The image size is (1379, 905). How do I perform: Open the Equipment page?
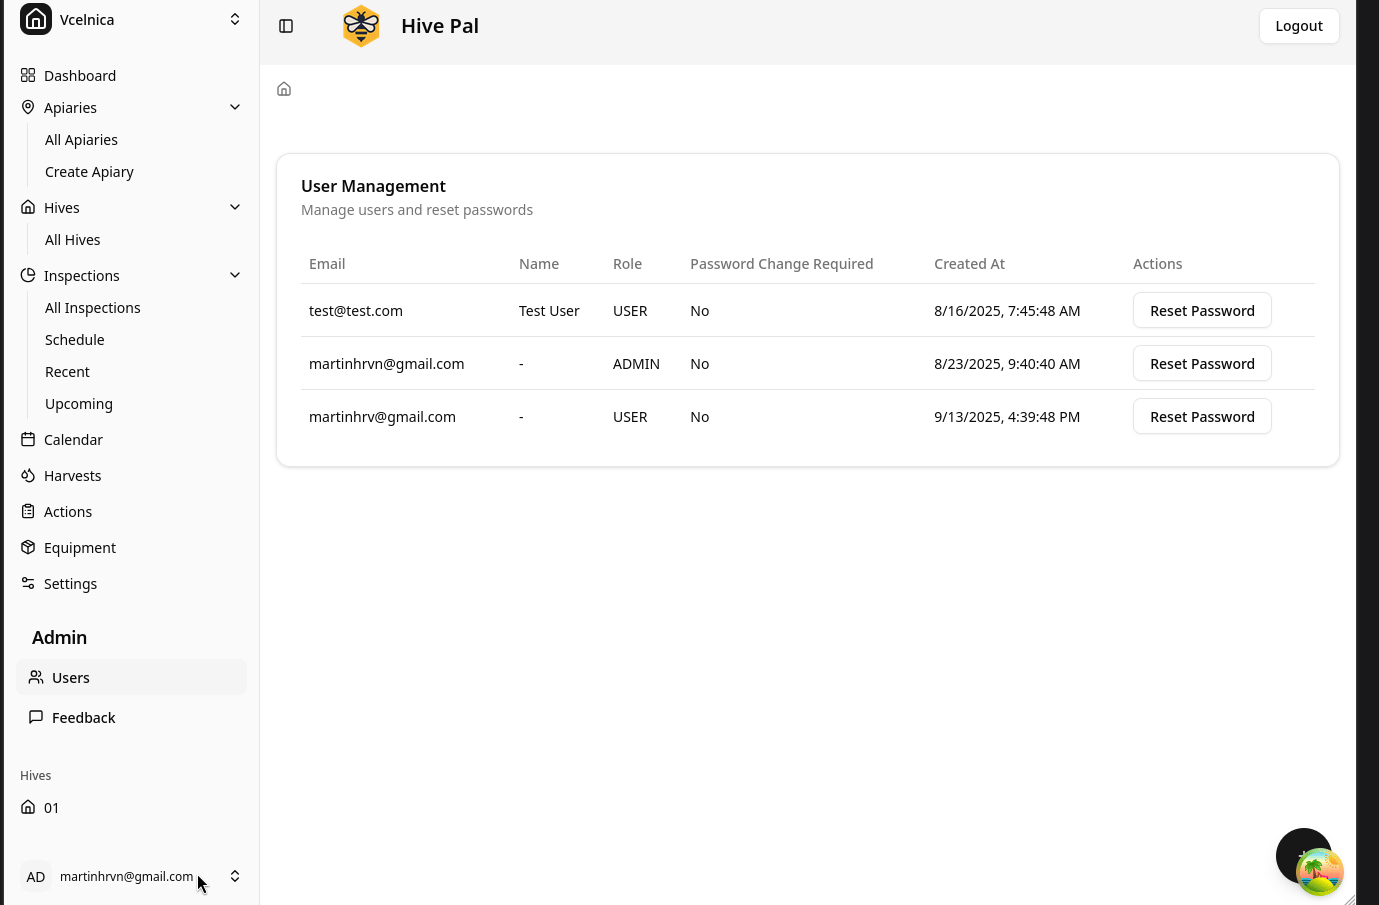click(79, 548)
